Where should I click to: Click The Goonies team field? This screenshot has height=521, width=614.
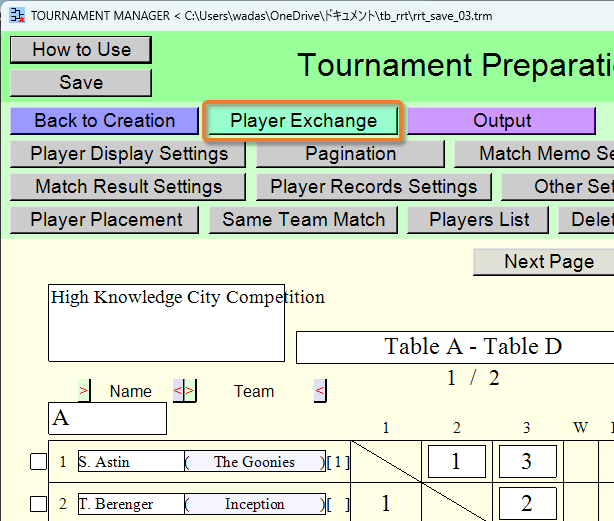255,462
